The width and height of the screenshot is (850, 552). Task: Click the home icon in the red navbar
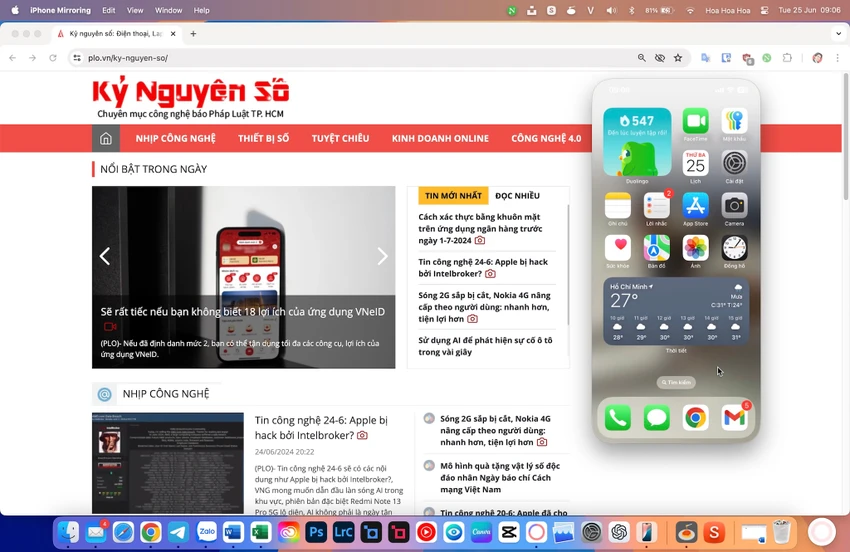(106, 138)
